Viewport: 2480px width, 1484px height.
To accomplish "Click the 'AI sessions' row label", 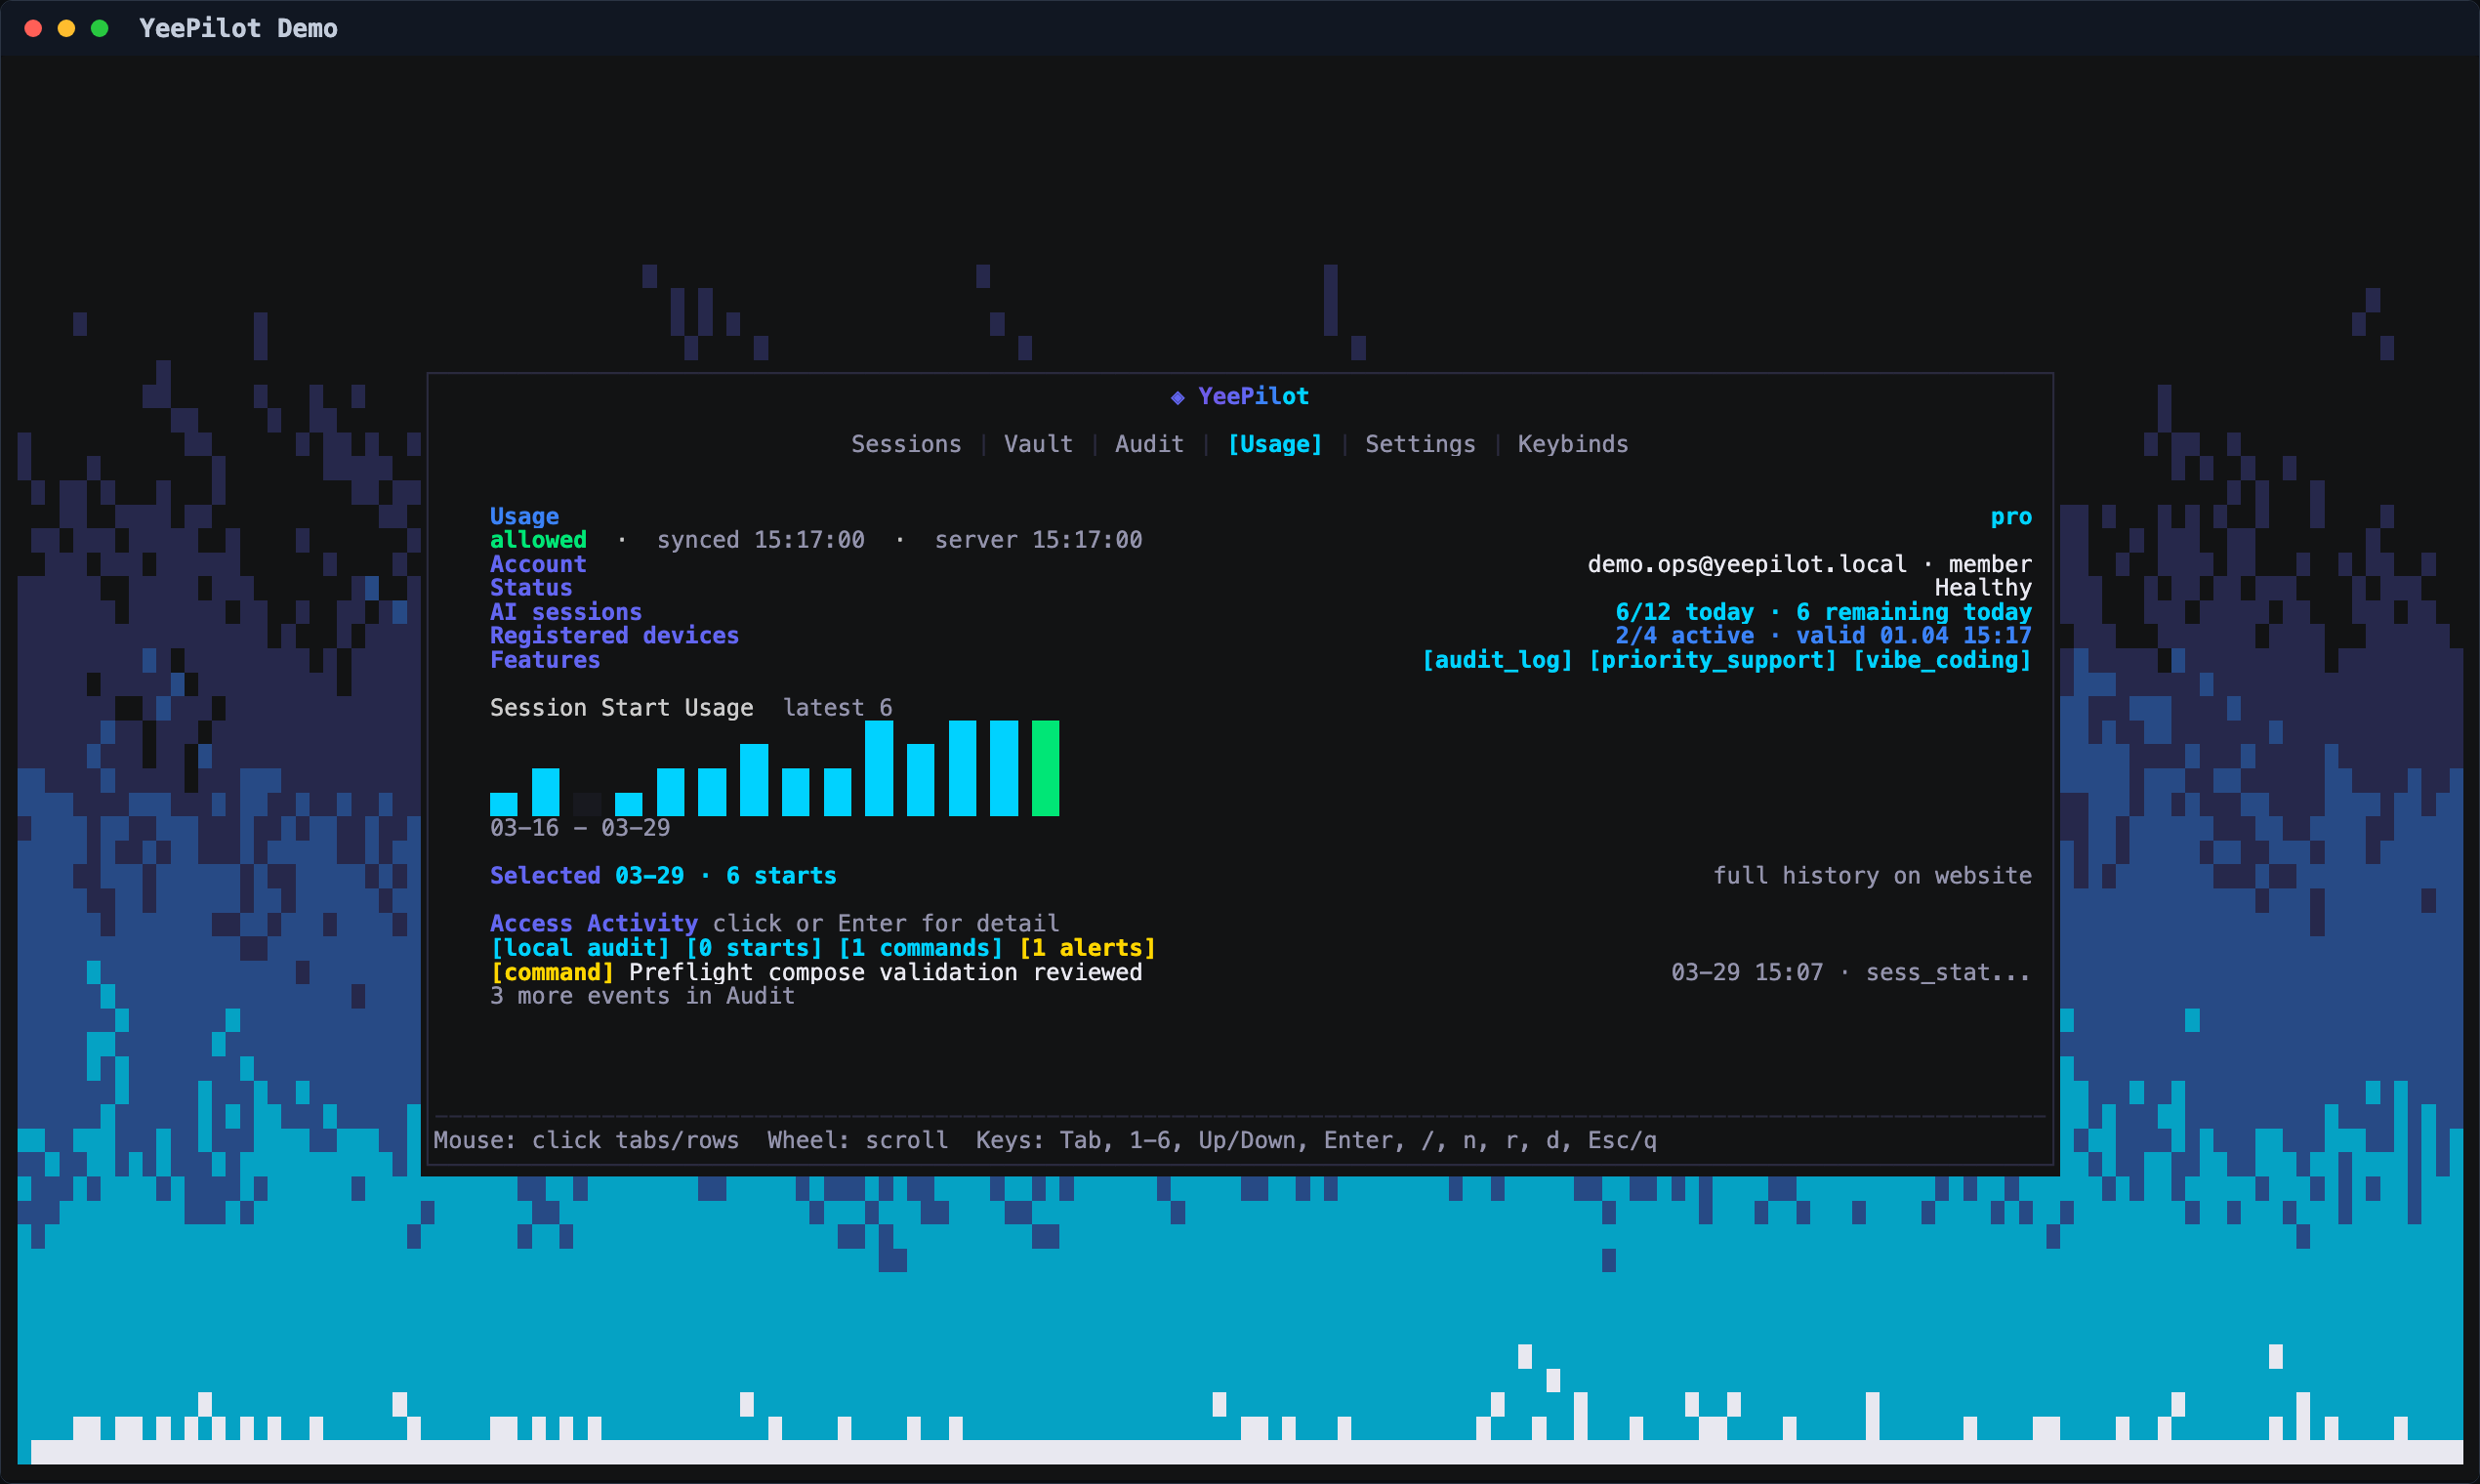I will (566, 612).
